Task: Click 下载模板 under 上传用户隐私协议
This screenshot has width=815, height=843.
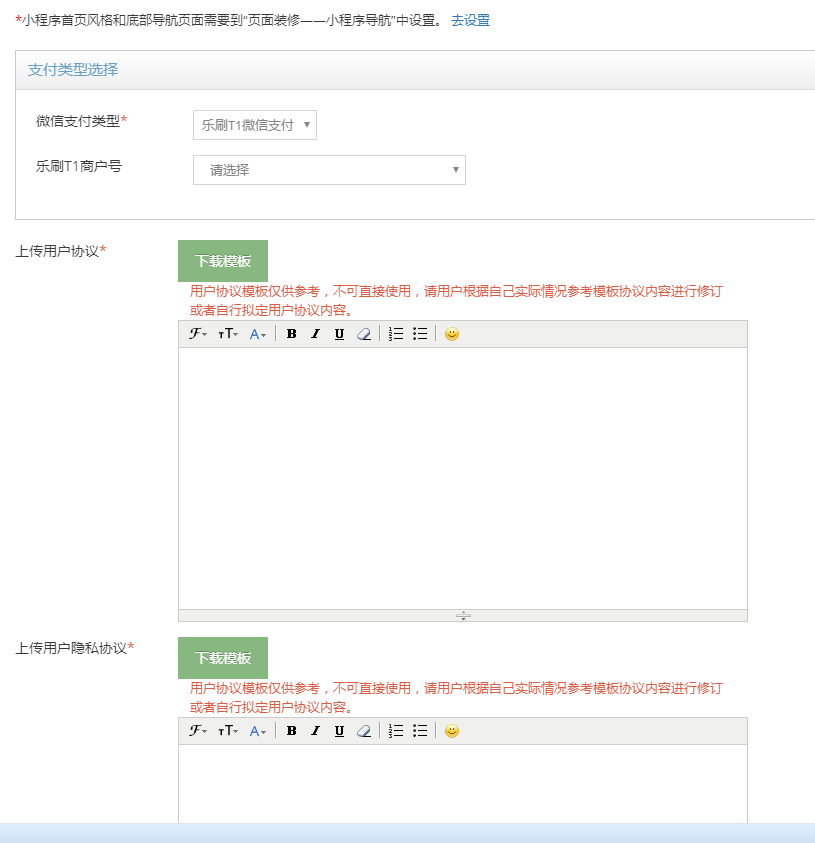Action: [x=223, y=658]
